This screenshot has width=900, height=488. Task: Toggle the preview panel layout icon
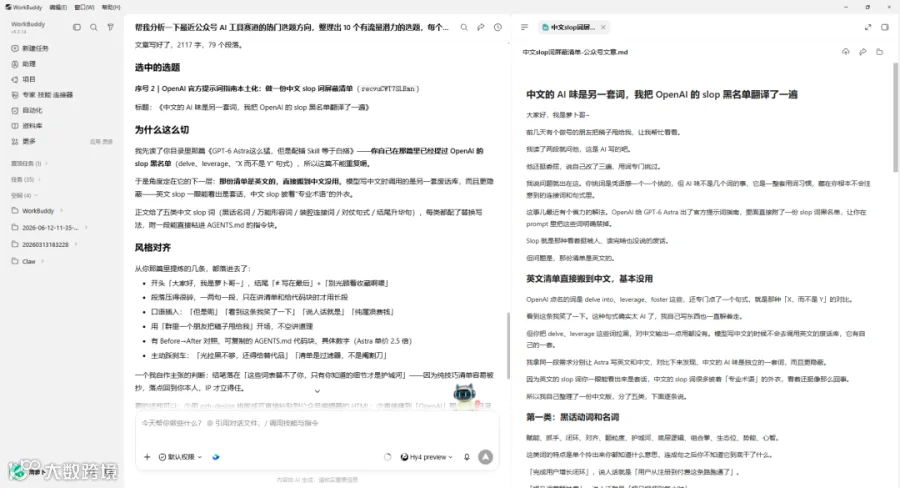pos(885,27)
